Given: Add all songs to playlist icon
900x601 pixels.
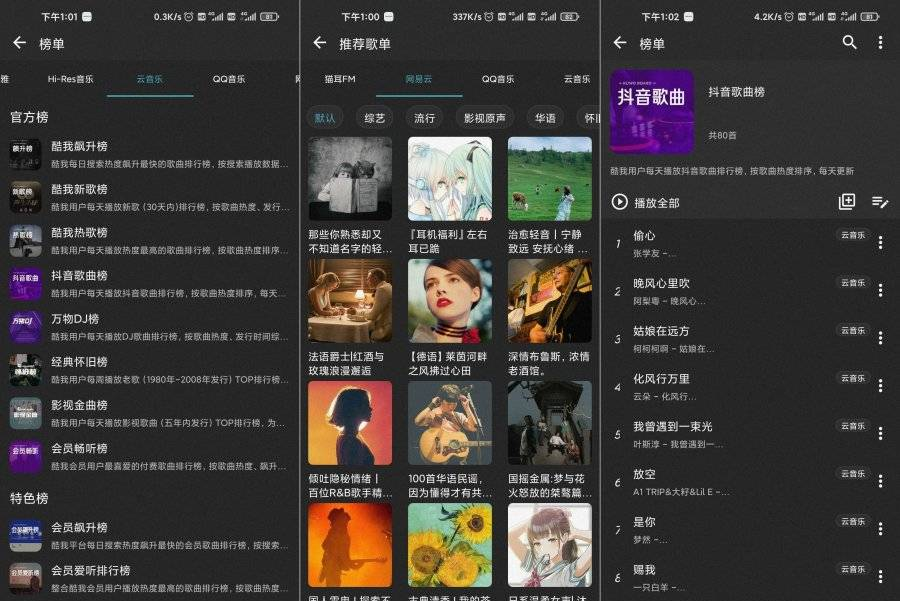Looking at the screenshot, I should coord(847,201).
